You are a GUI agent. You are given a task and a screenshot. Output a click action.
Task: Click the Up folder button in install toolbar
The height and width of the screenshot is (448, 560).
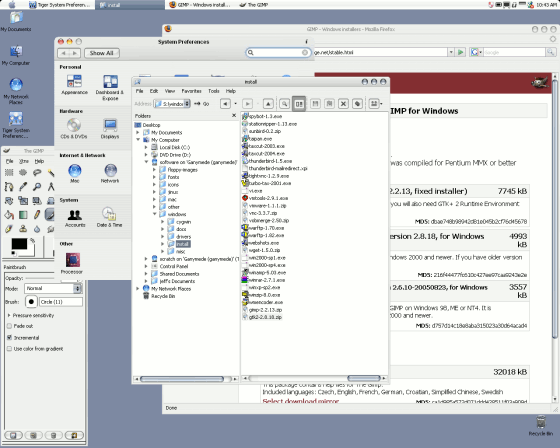[x=268, y=104]
